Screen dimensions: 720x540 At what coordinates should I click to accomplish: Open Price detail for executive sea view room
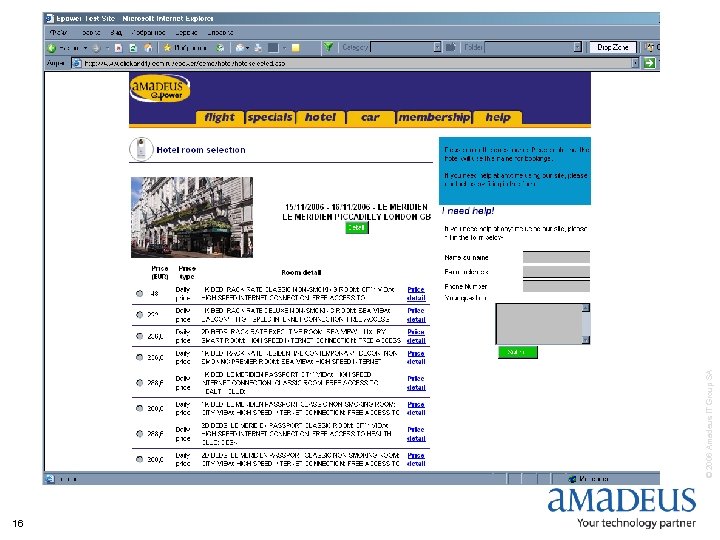pyautogui.click(x=416, y=336)
